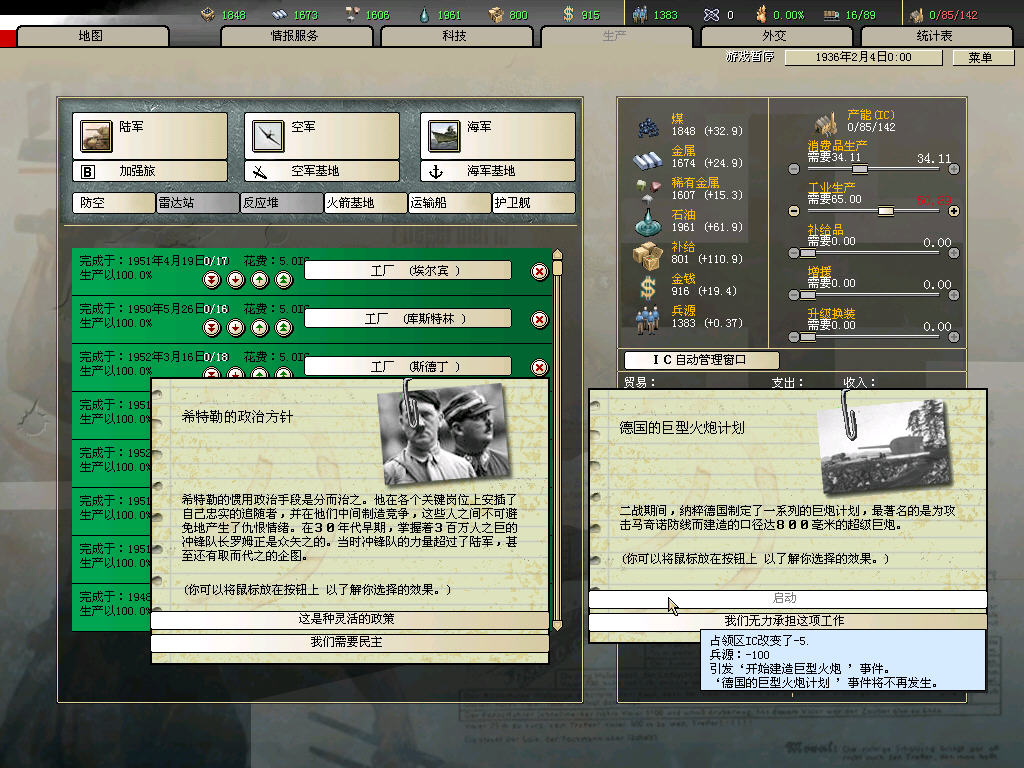Decrease 工业生产 with the minus button
The image size is (1024, 768).
(794, 211)
